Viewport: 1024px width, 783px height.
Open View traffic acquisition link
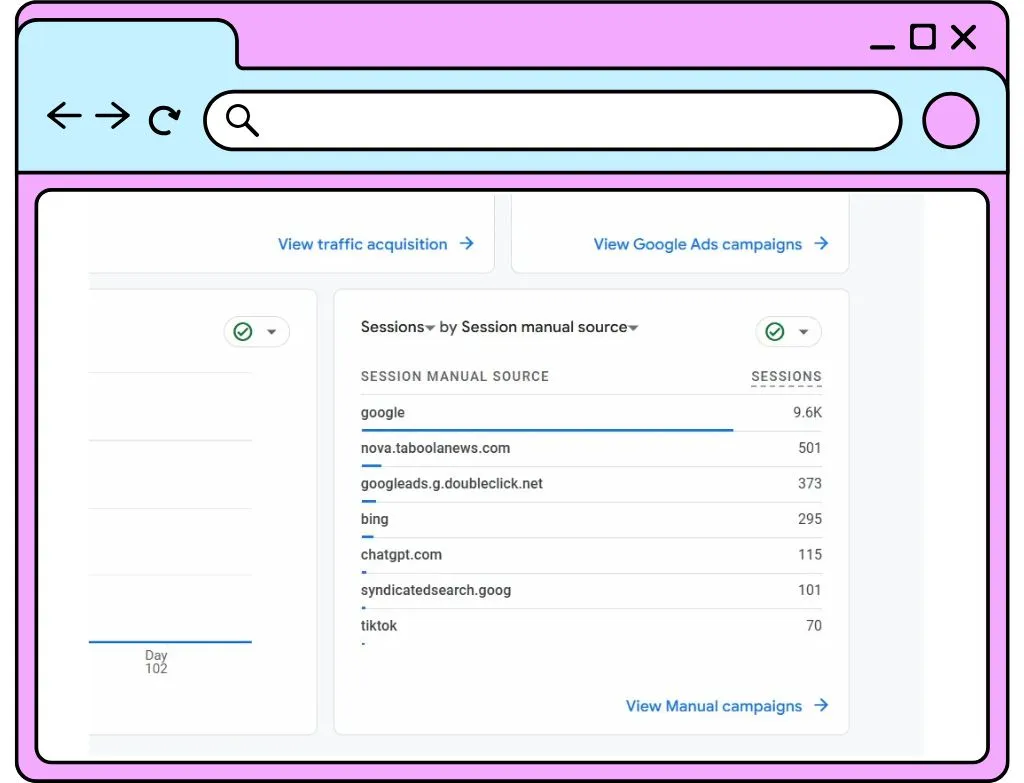pos(362,244)
